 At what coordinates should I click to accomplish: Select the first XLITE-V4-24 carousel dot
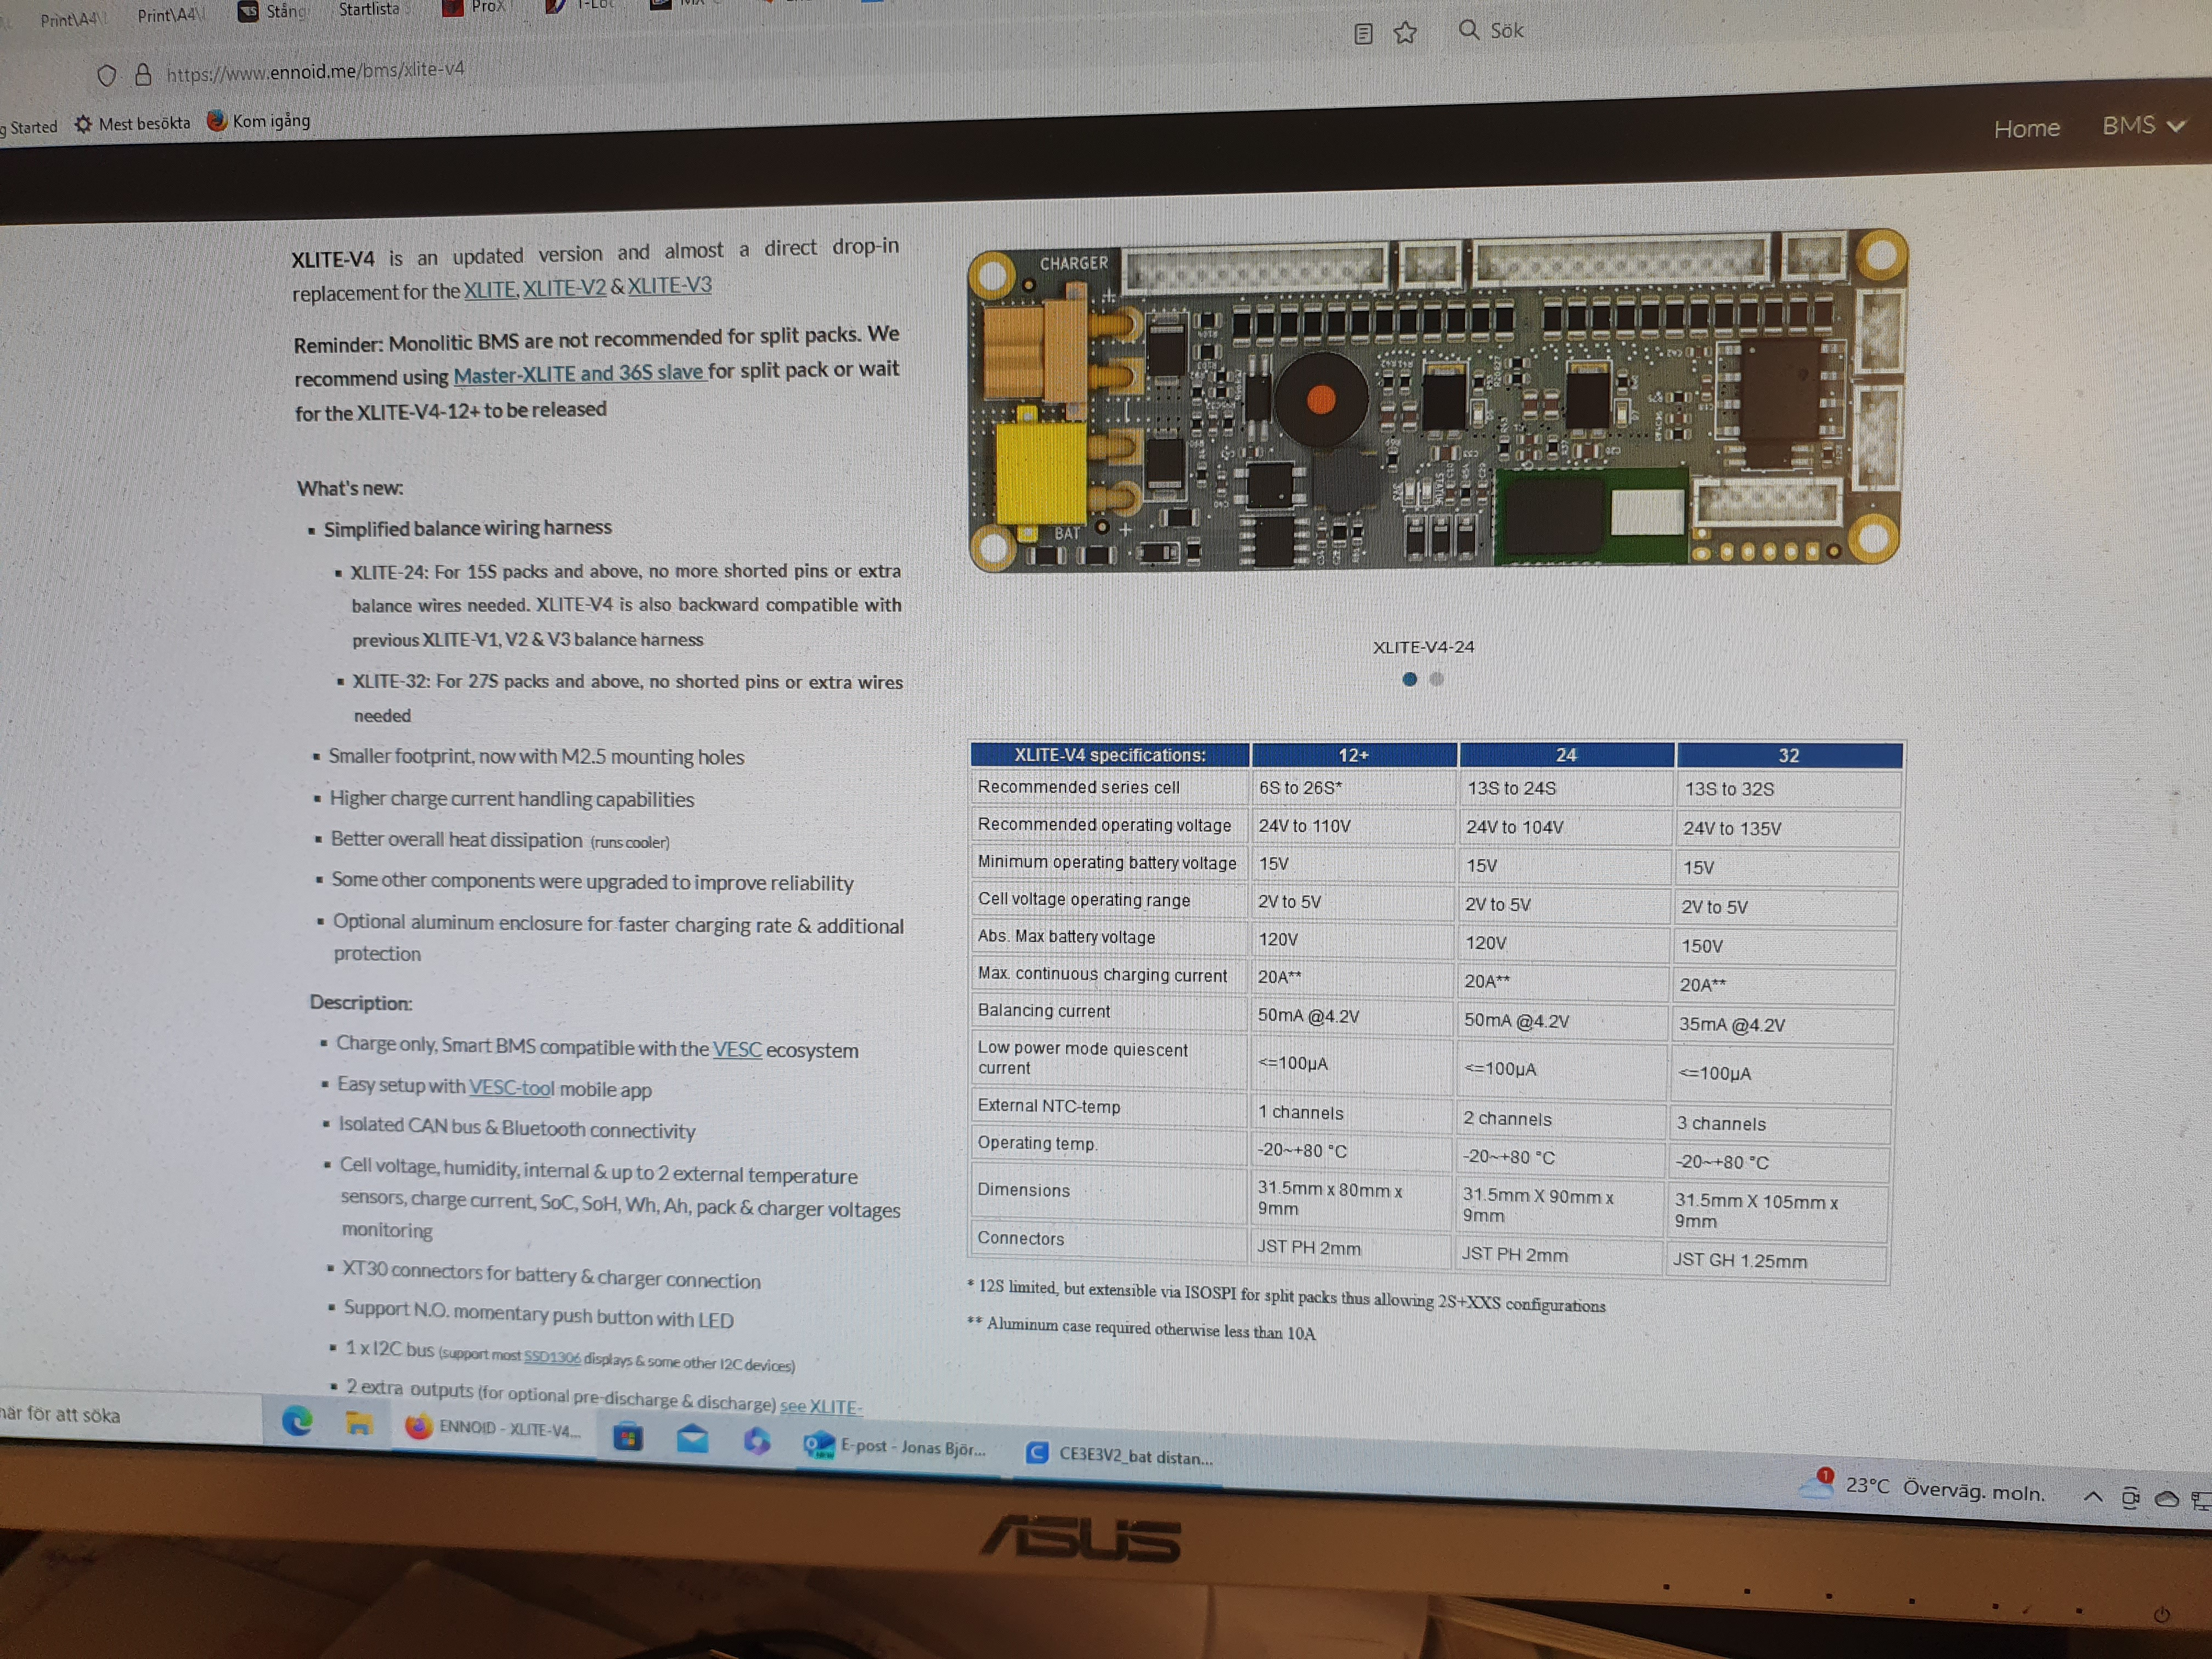coord(1409,679)
